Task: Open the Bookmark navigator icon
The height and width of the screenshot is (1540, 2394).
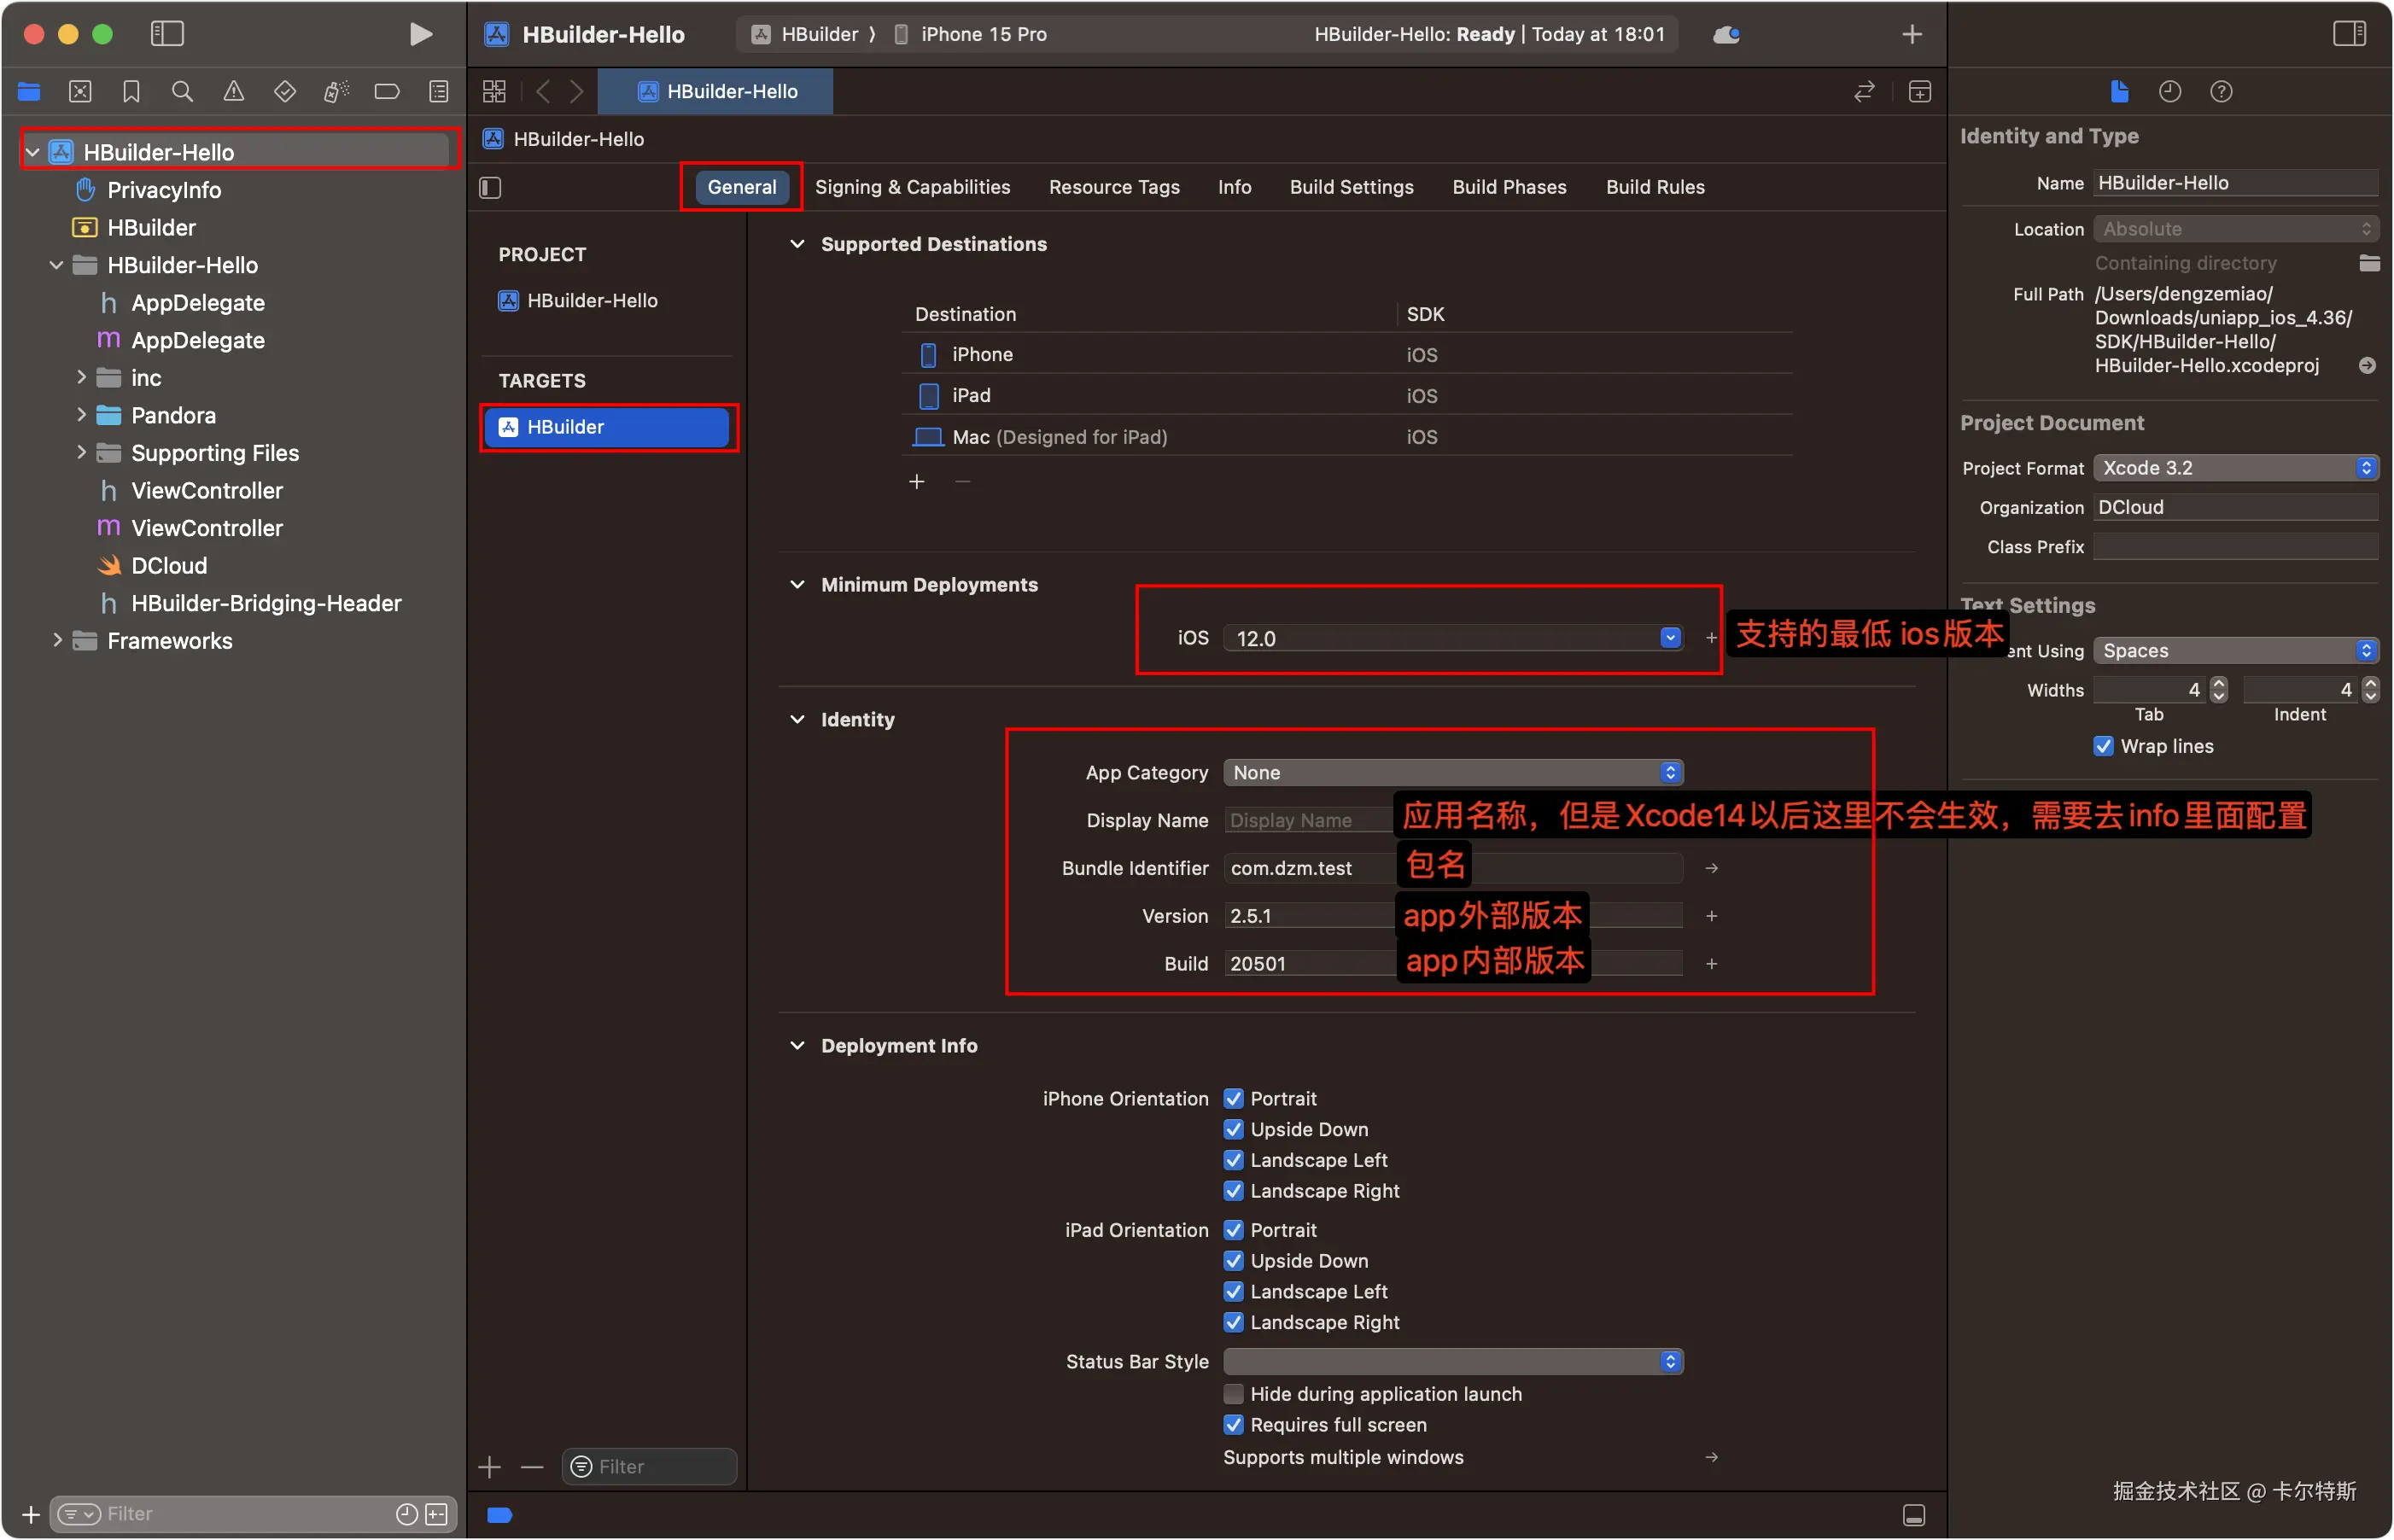Action: click(x=131, y=92)
